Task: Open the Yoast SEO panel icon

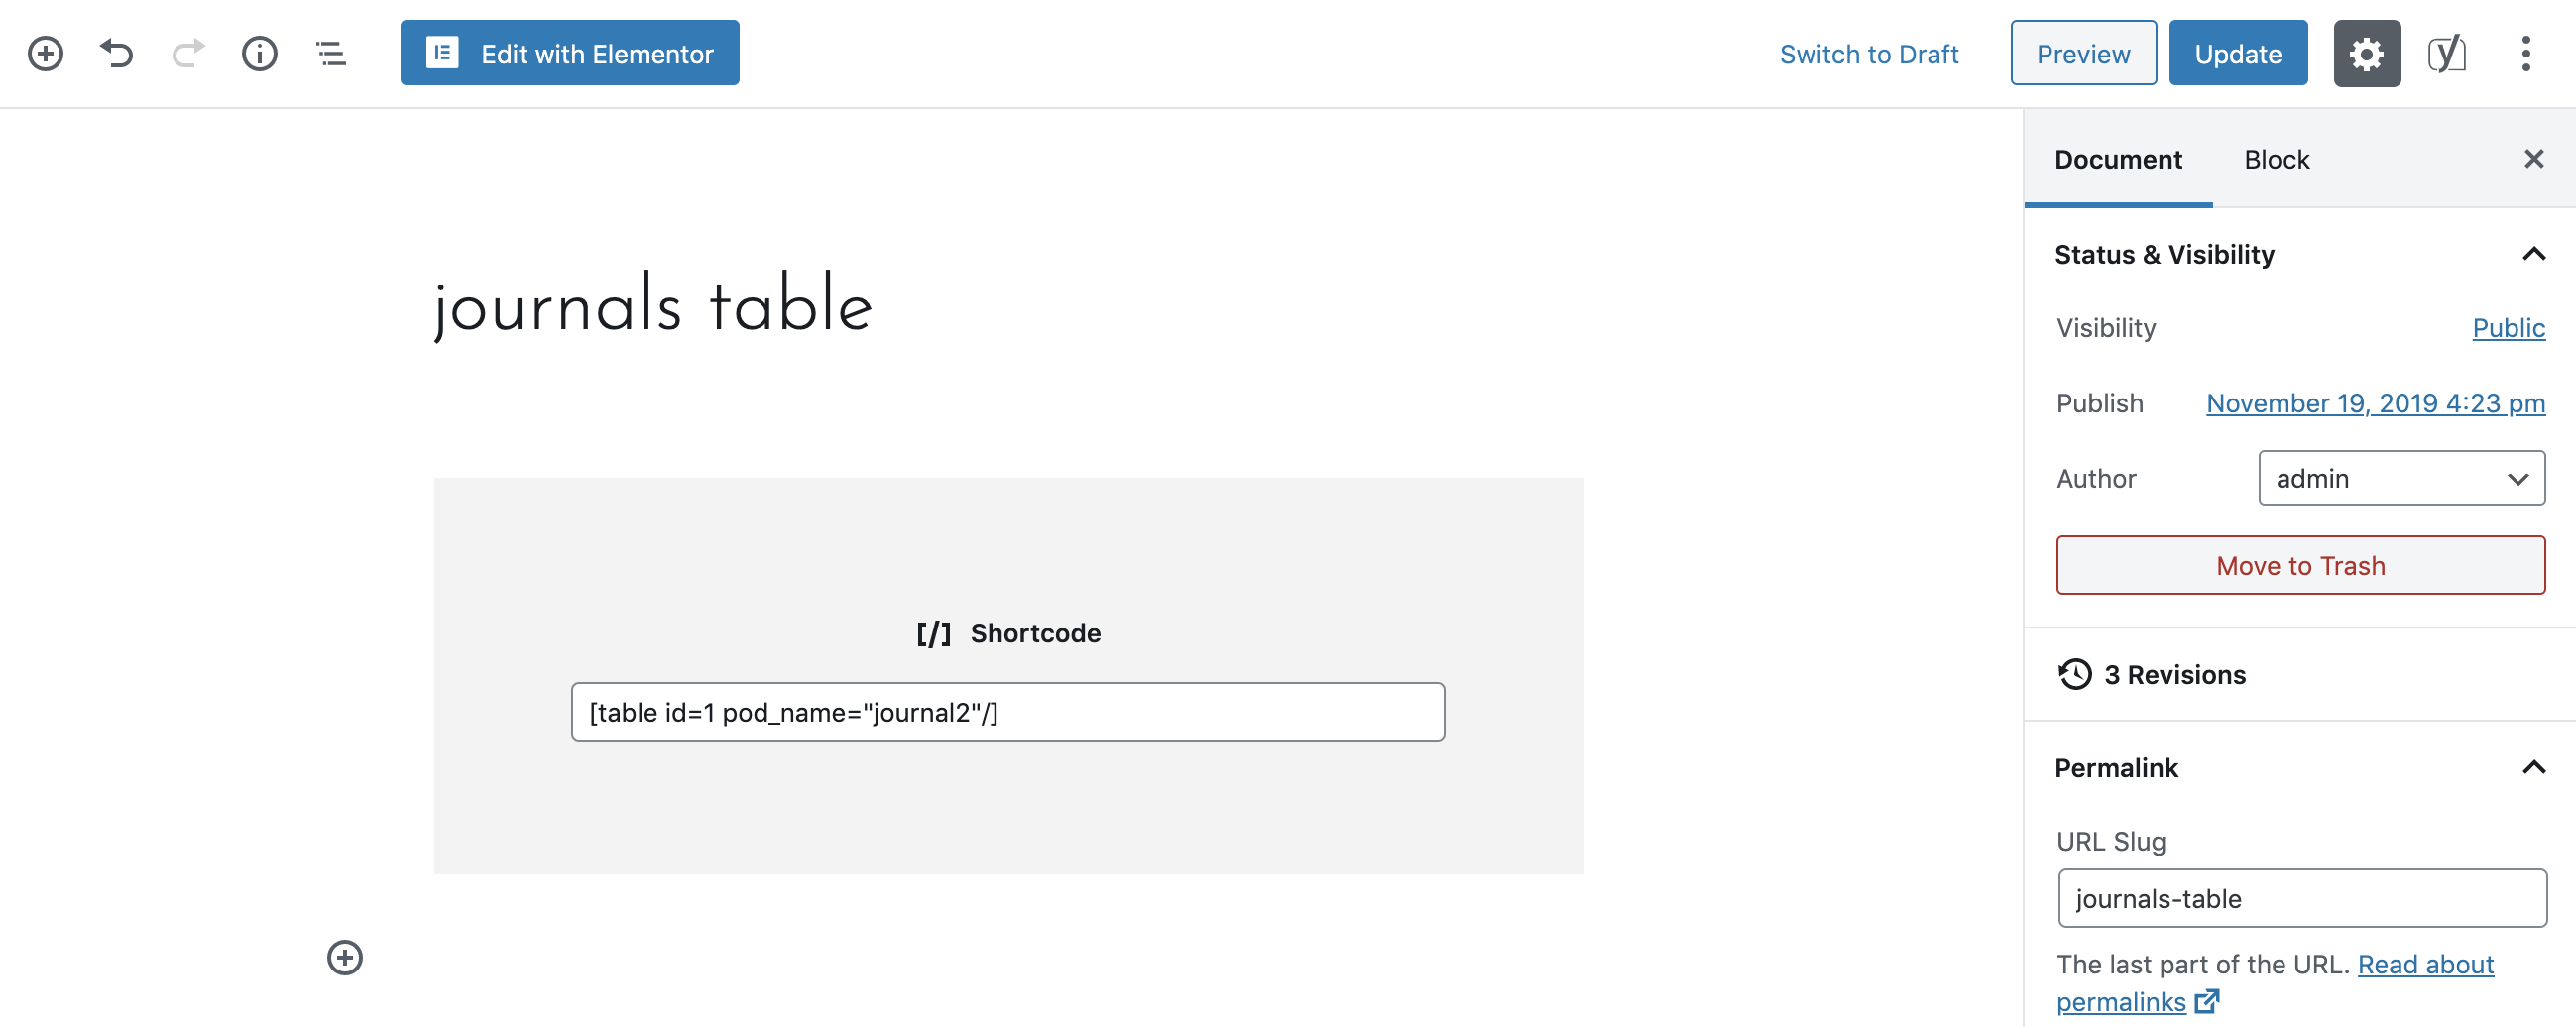Action: 2446,53
